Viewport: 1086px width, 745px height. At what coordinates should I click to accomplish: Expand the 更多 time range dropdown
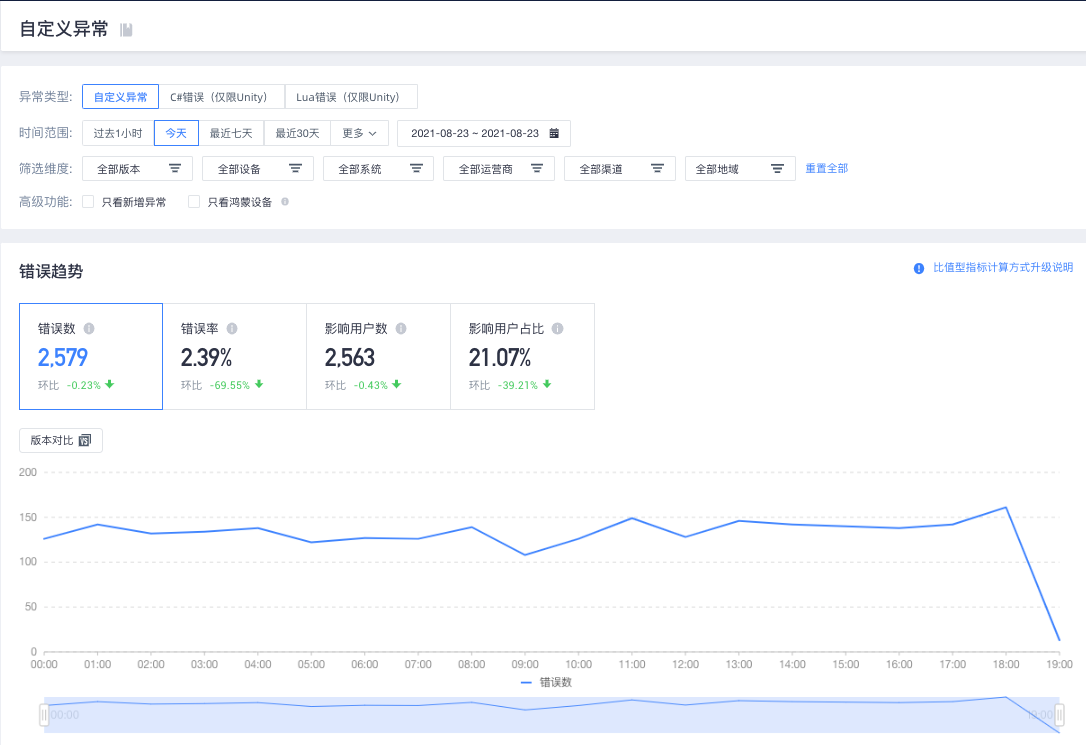coord(359,133)
